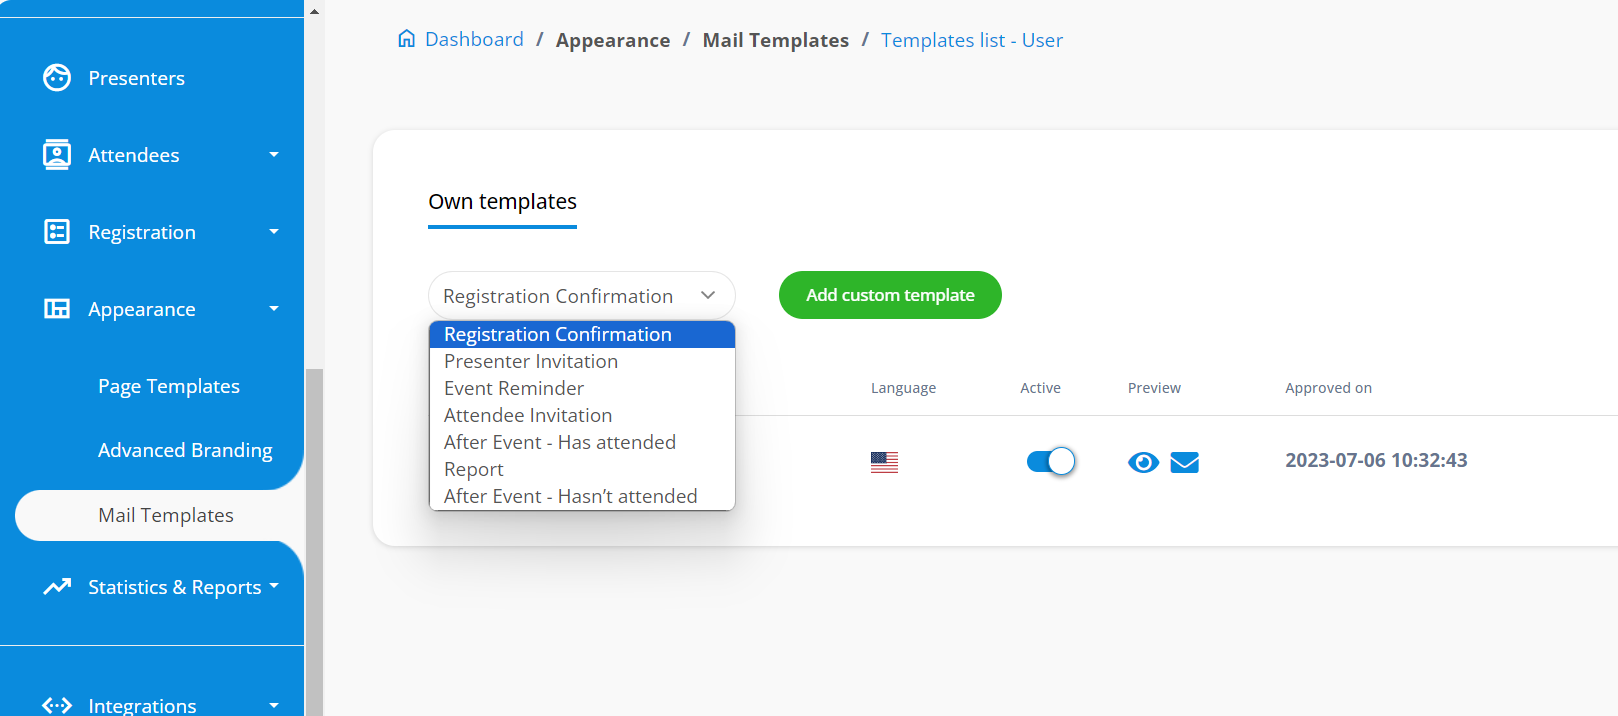Click the Integrations code icon
This screenshot has height=716, width=1618.
[57, 705]
